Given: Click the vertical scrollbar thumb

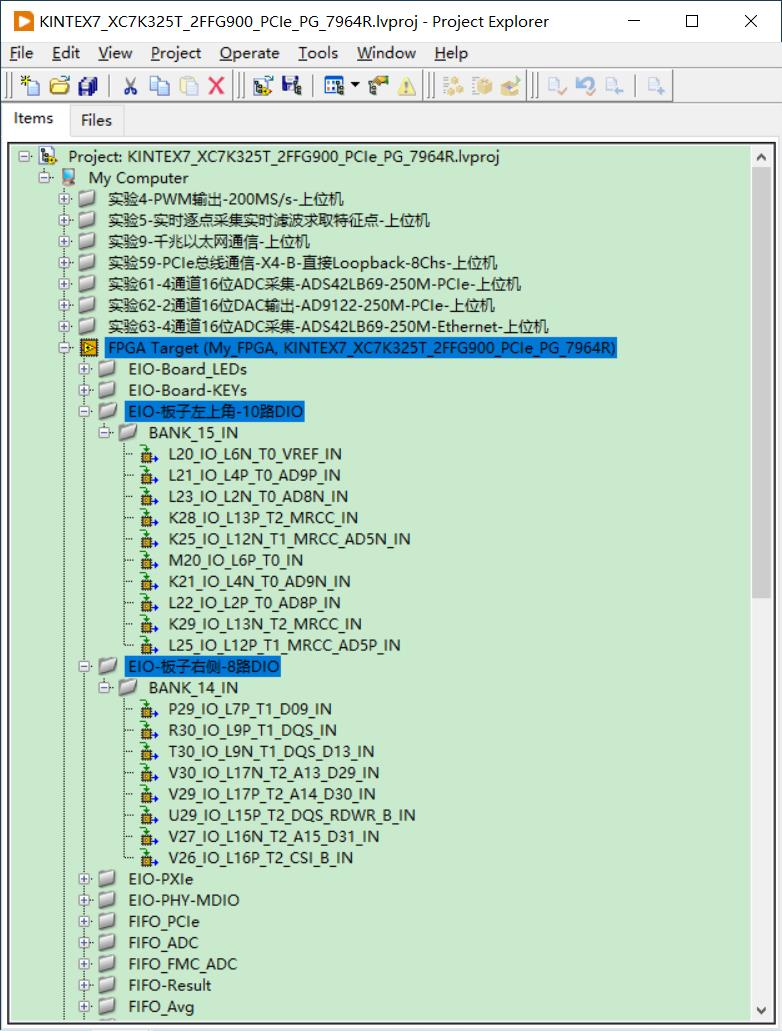Looking at the screenshot, I should (x=762, y=382).
